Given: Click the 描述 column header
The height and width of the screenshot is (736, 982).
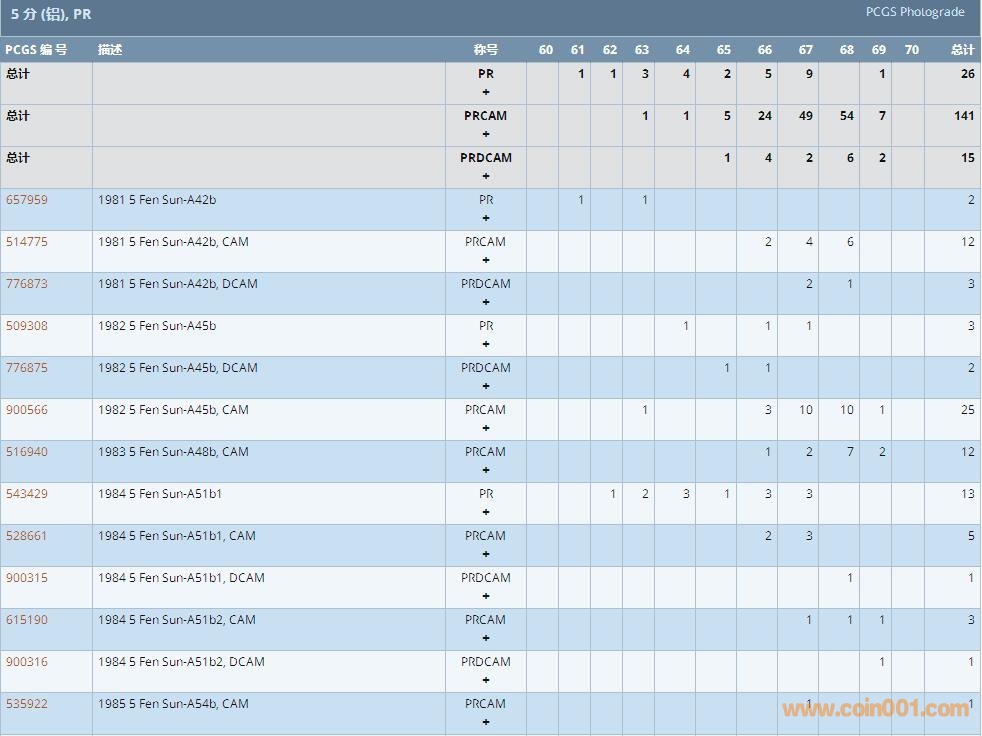Looking at the screenshot, I should coord(110,50).
